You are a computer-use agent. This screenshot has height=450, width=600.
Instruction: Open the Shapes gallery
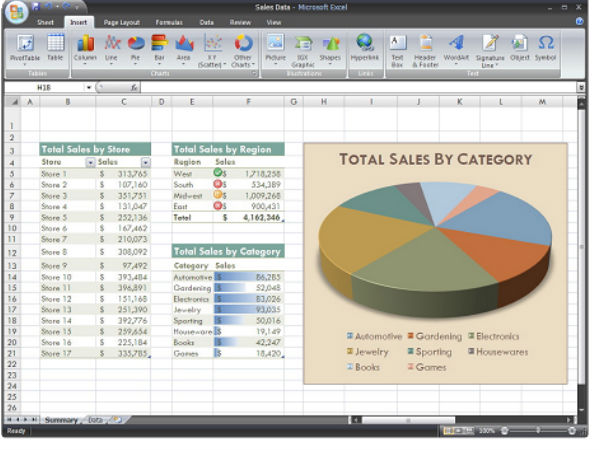point(330,47)
